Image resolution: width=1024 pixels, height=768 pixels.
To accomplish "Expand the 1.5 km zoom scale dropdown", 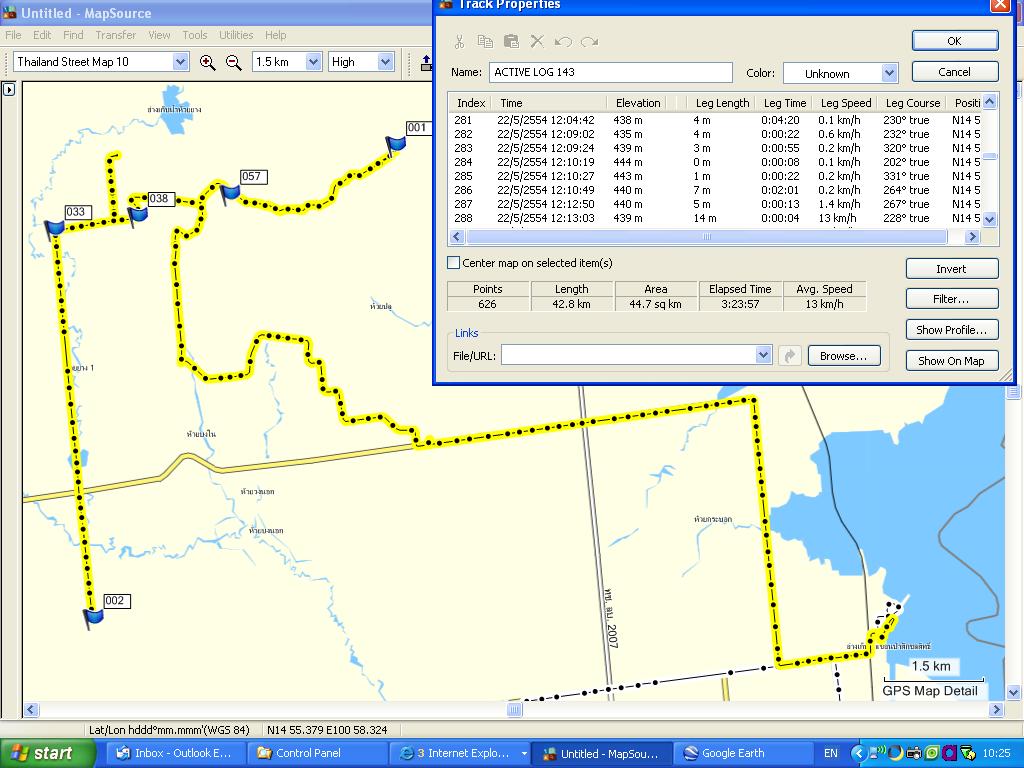I will pos(312,62).
